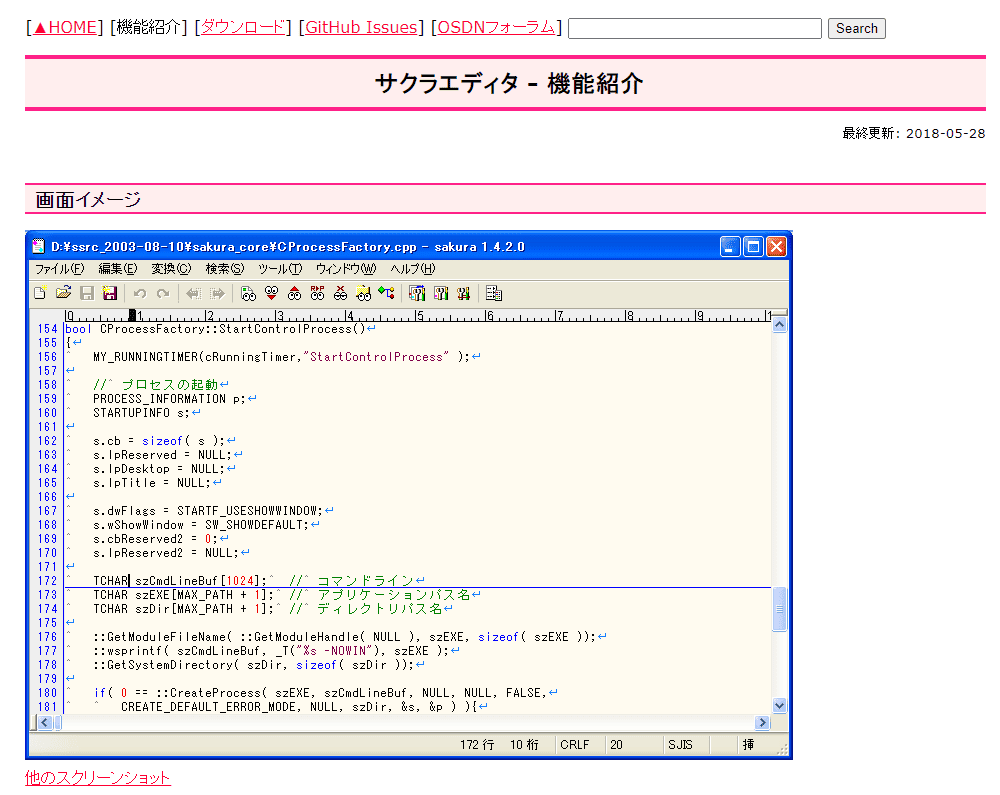The height and width of the screenshot is (795, 1000).
Task: Click the rightmost toolbar list icon
Action: click(493, 293)
